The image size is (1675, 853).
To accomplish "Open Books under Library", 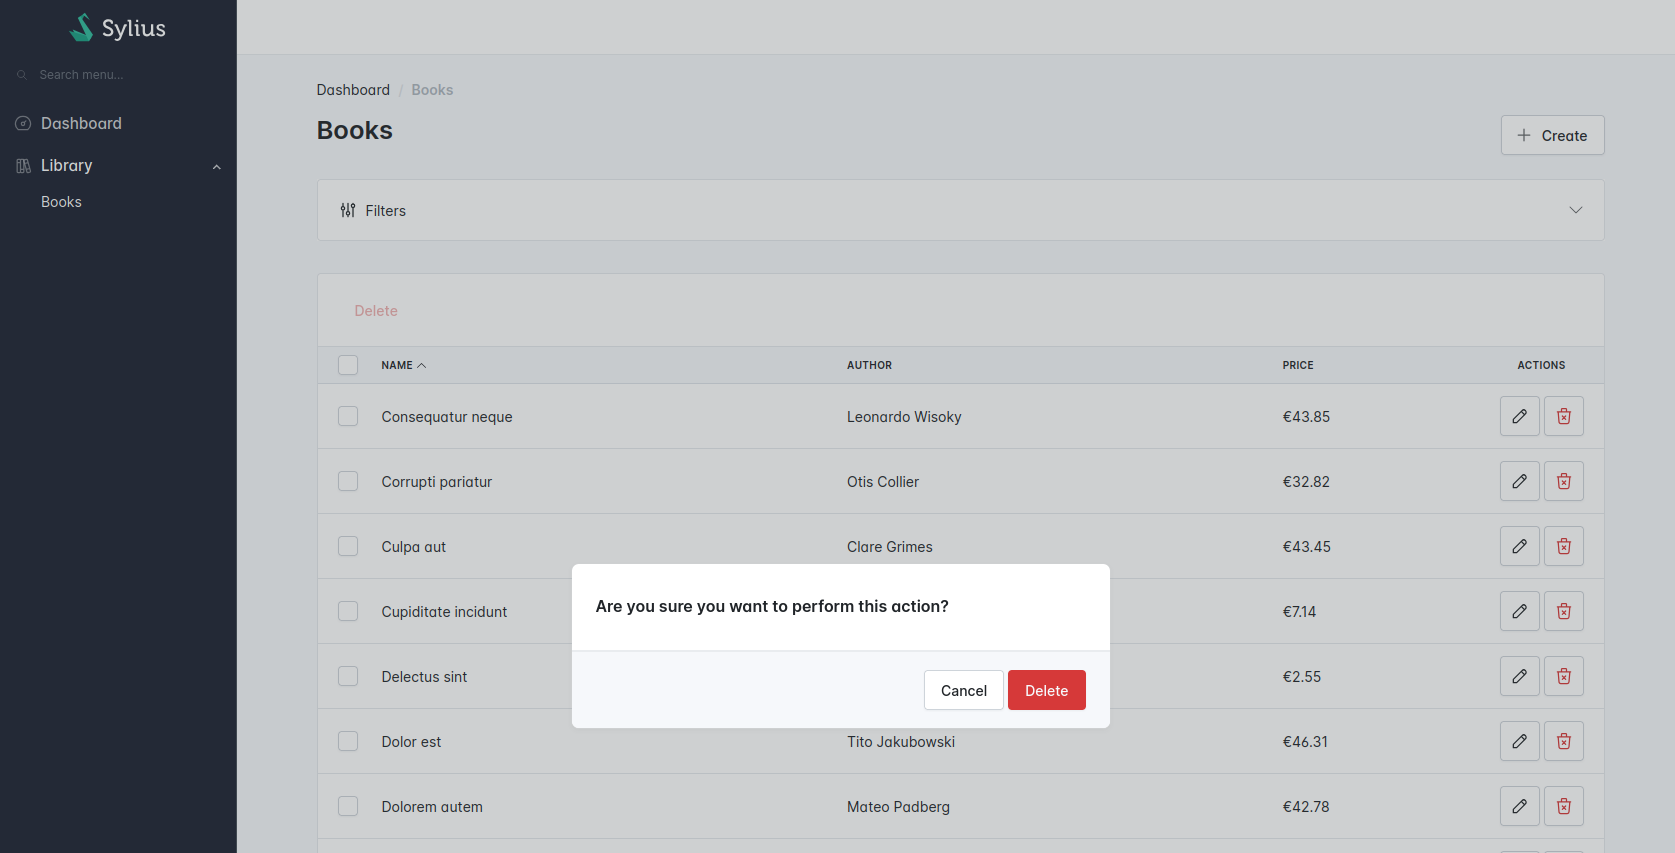I will point(61,202).
